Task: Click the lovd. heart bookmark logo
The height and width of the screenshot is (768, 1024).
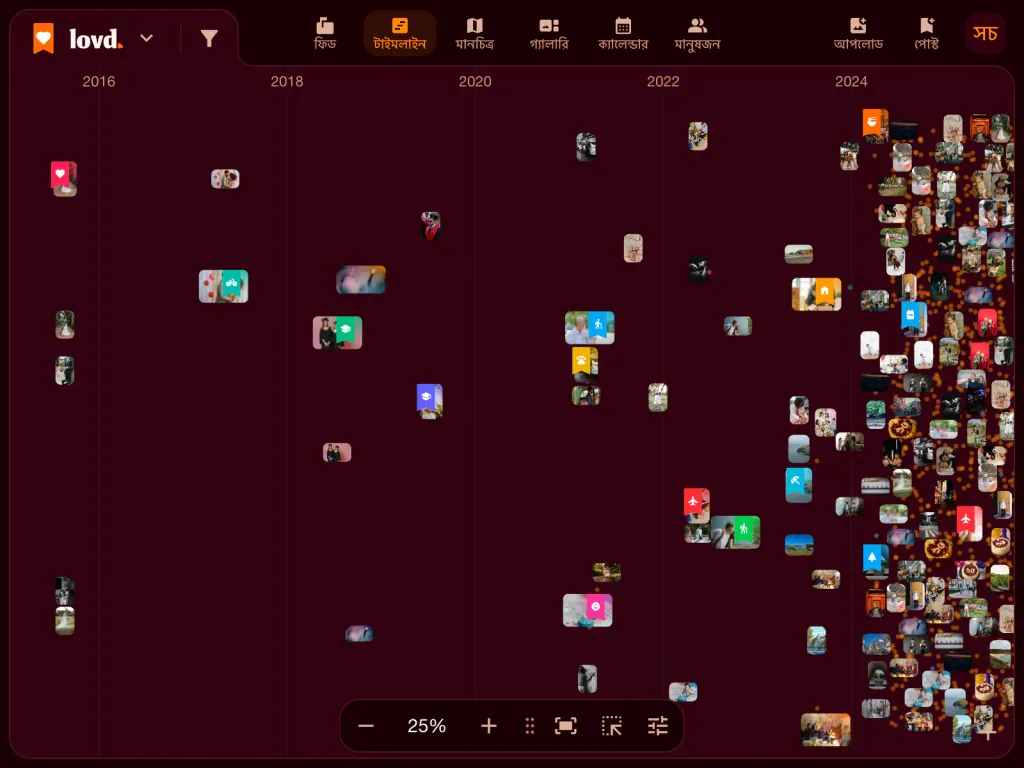Action: (x=44, y=39)
